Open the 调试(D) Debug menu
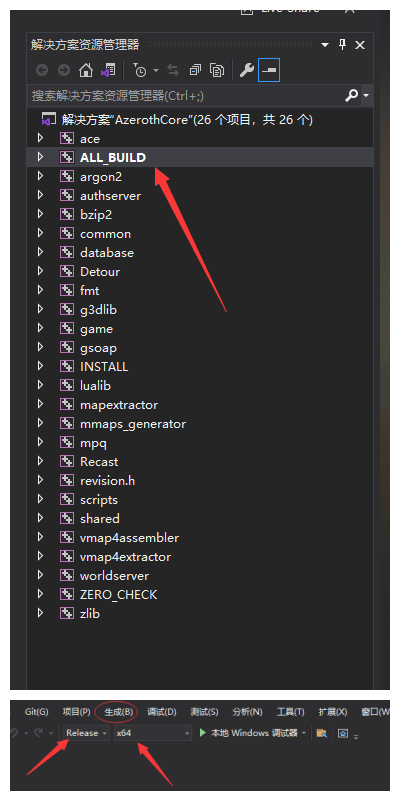The width and height of the screenshot is (400, 801). coord(161,712)
